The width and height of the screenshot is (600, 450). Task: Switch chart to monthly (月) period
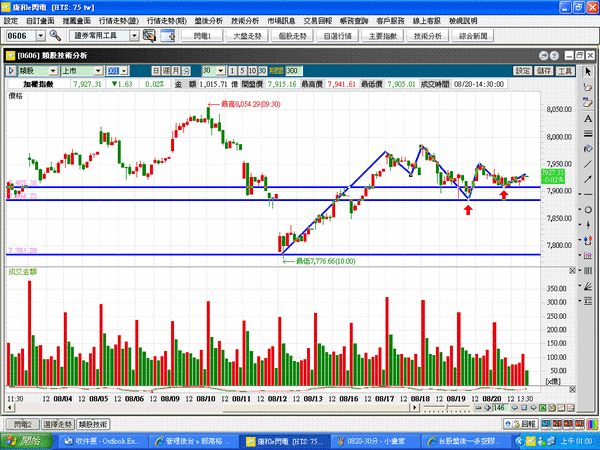point(176,71)
